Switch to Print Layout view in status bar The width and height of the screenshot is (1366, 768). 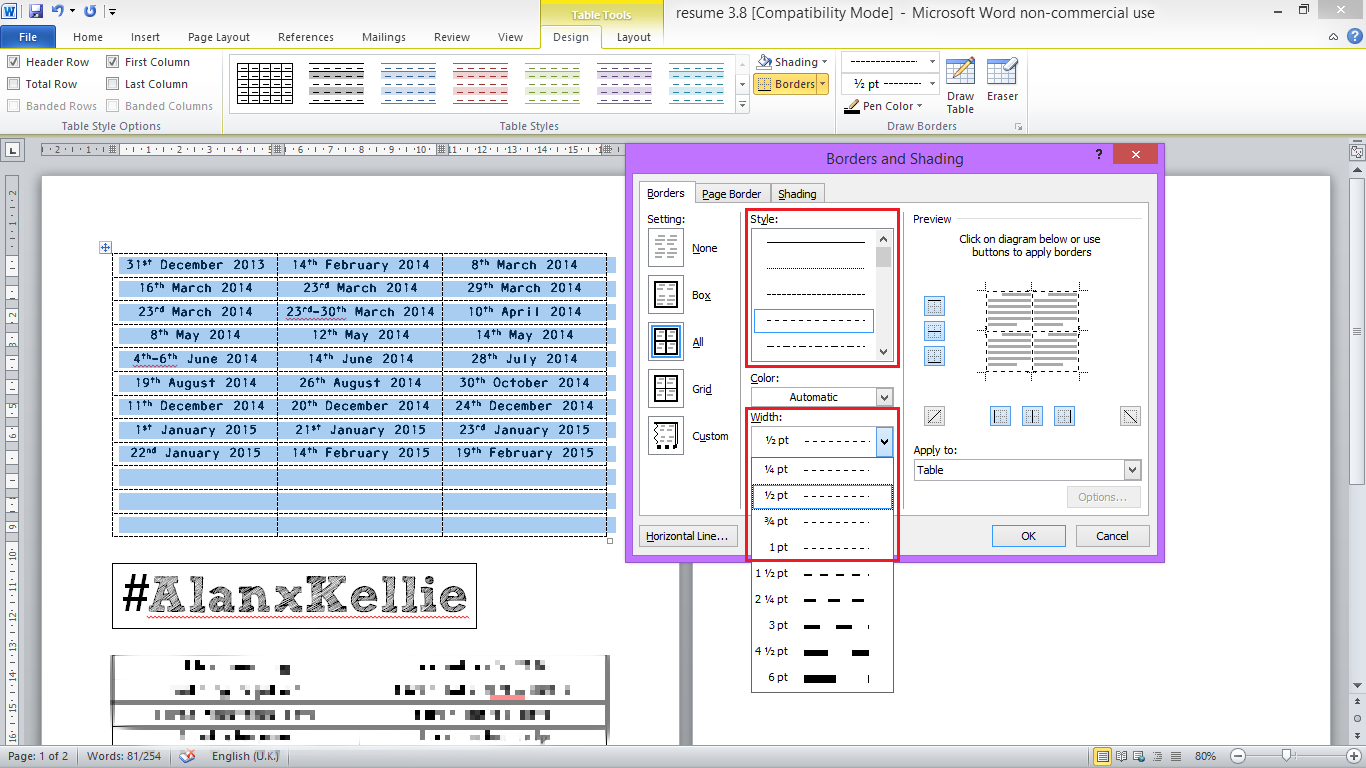1103,756
